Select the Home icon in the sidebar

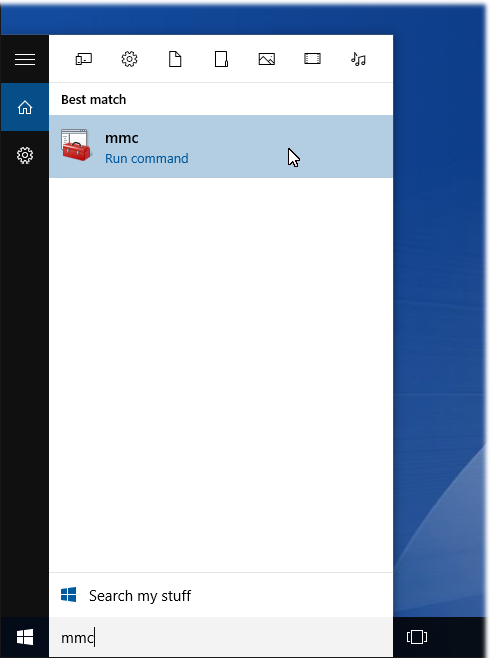25,107
